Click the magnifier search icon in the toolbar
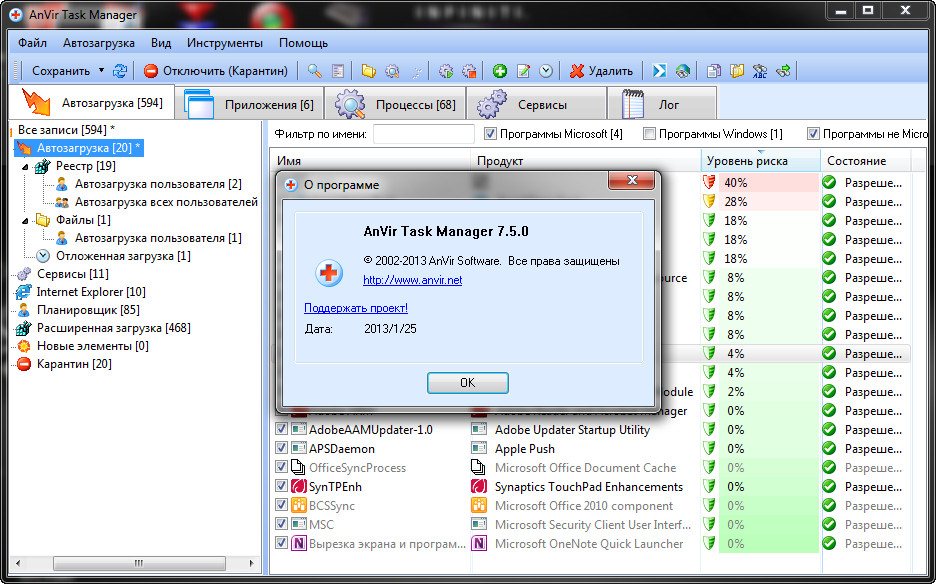Image resolution: width=936 pixels, height=584 pixels. [315, 71]
